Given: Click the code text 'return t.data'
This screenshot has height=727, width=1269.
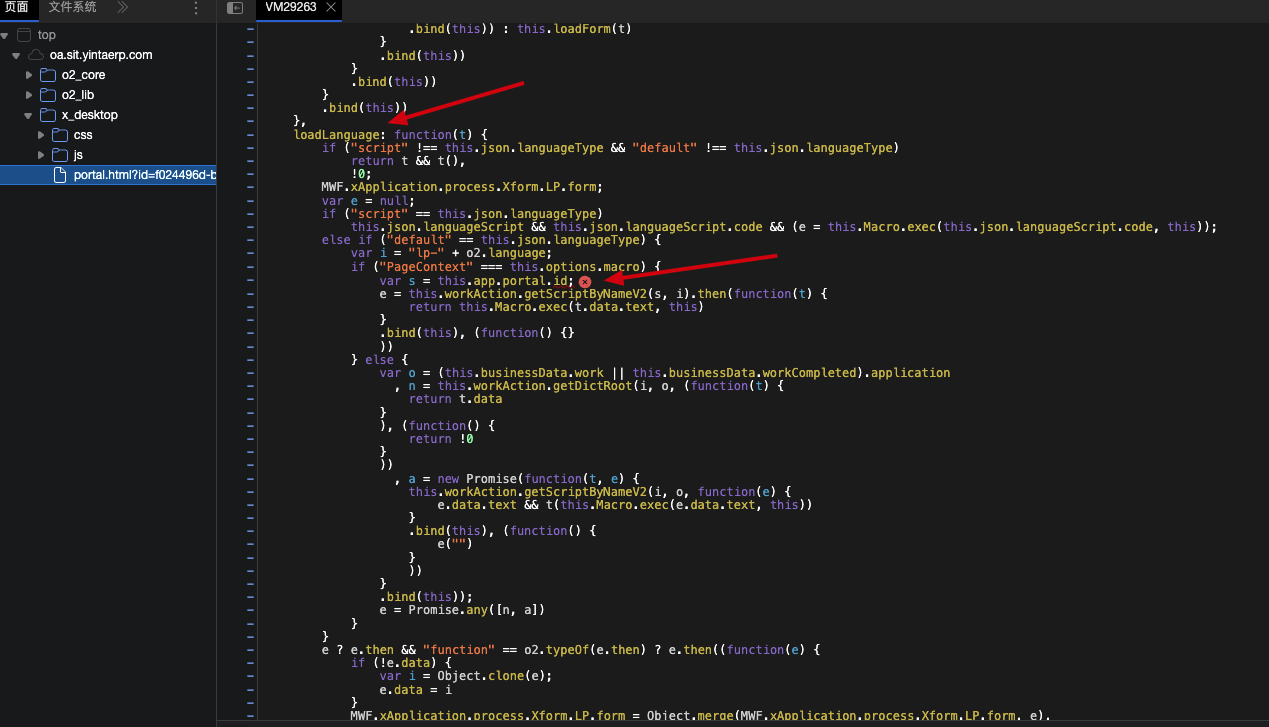Looking at the screenshot, I should (455, 398).
